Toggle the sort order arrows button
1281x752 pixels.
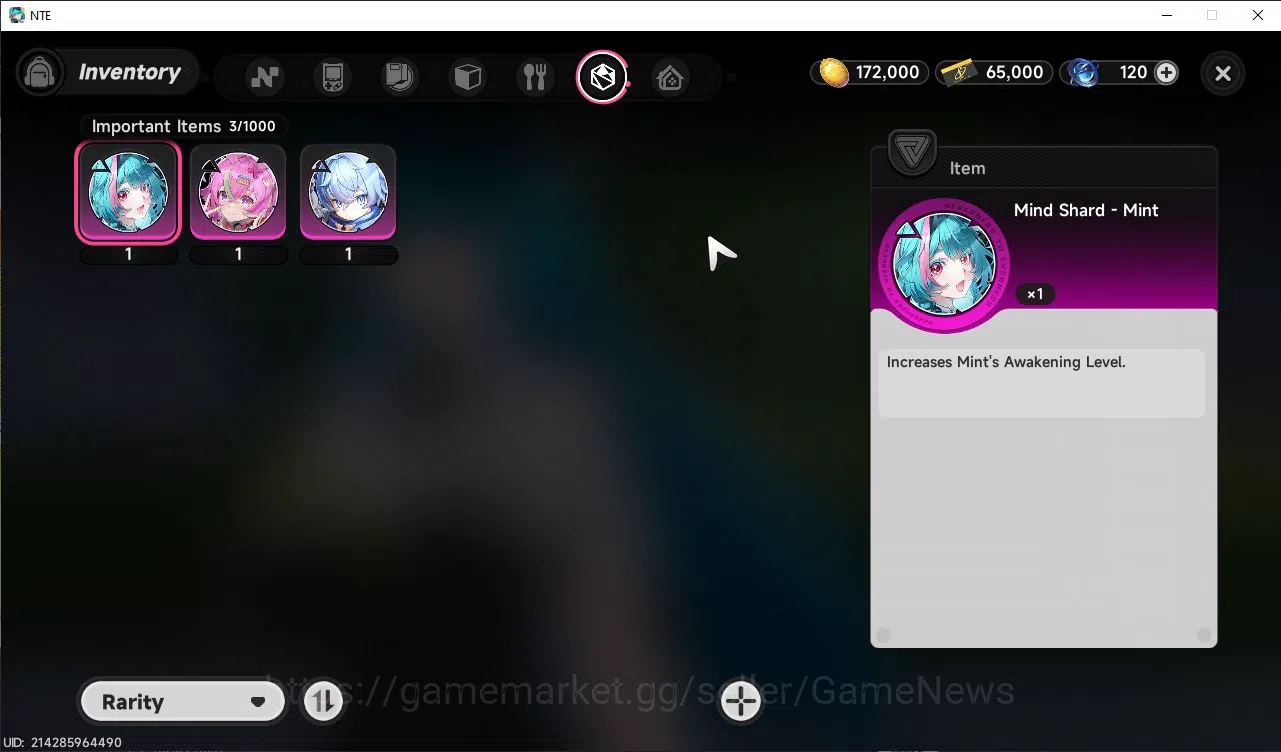[x=323, y=702]
